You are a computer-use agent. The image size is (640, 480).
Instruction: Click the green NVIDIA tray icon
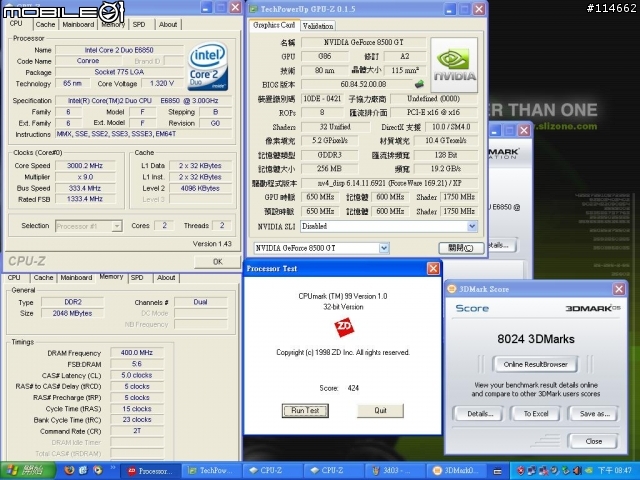pyautogui.click(x=588, y=471)
